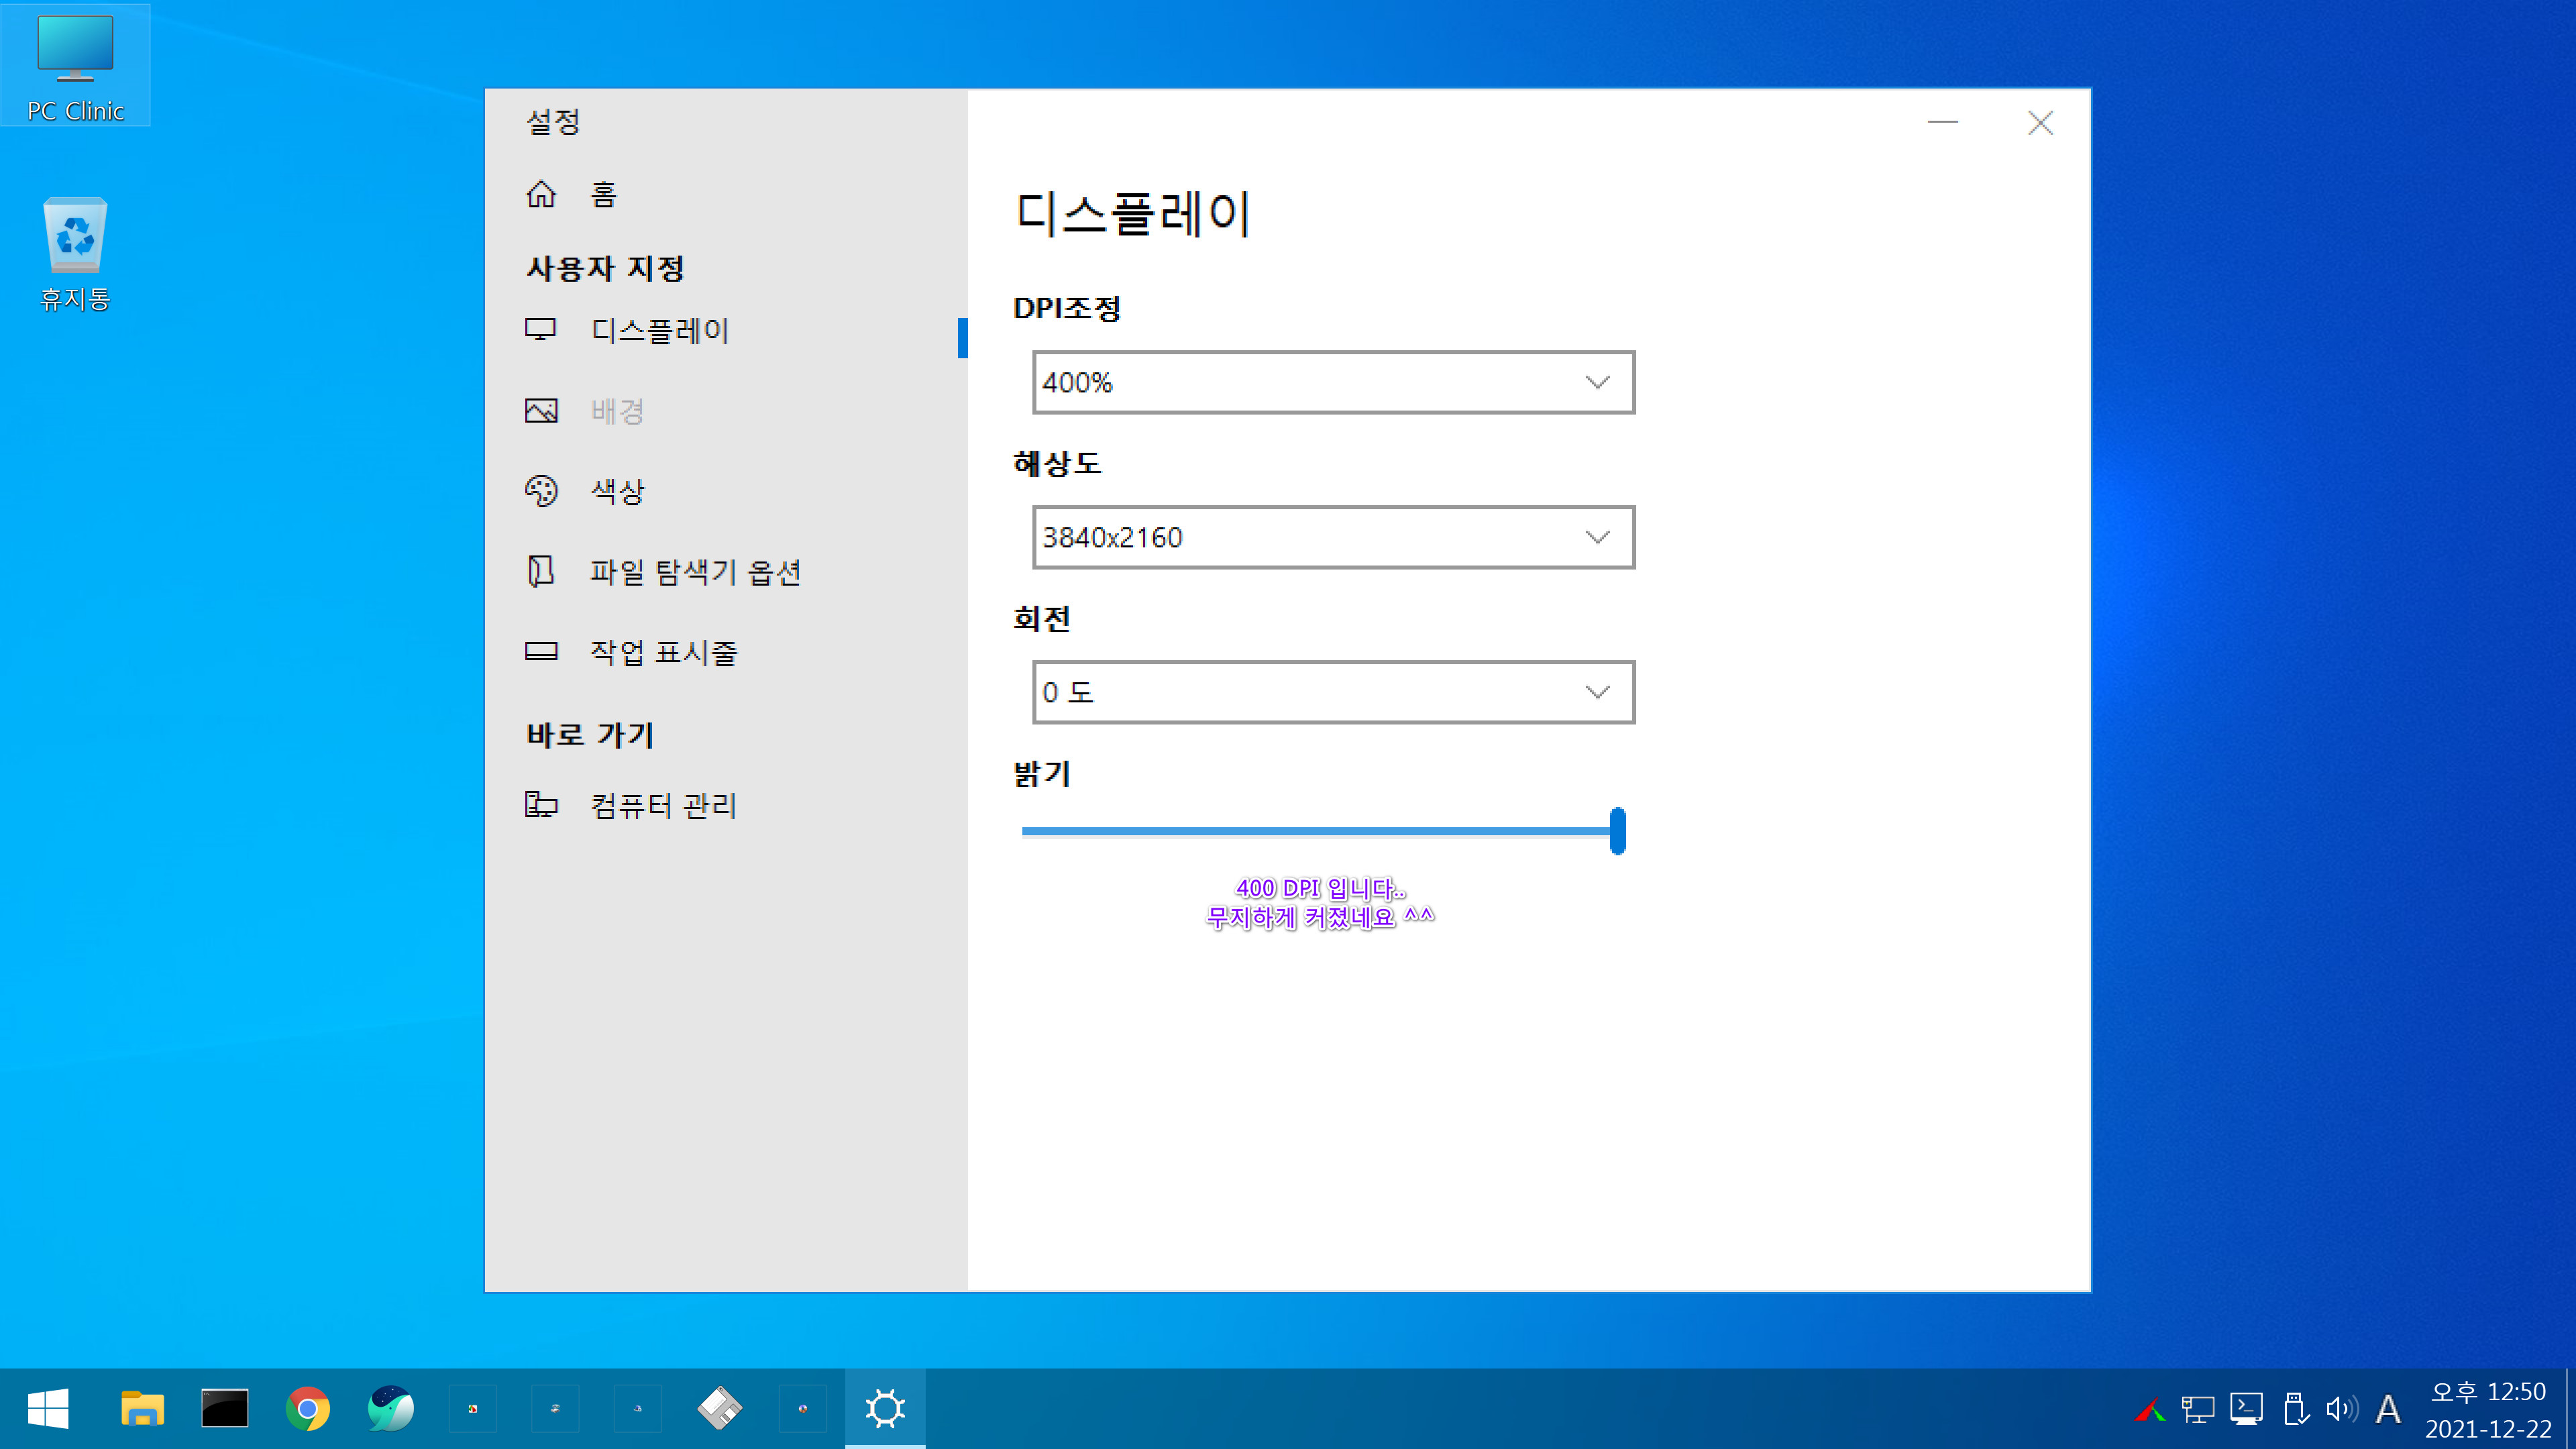
Task: Launch Google Chrome from the taskbar
Action: 308,1408
